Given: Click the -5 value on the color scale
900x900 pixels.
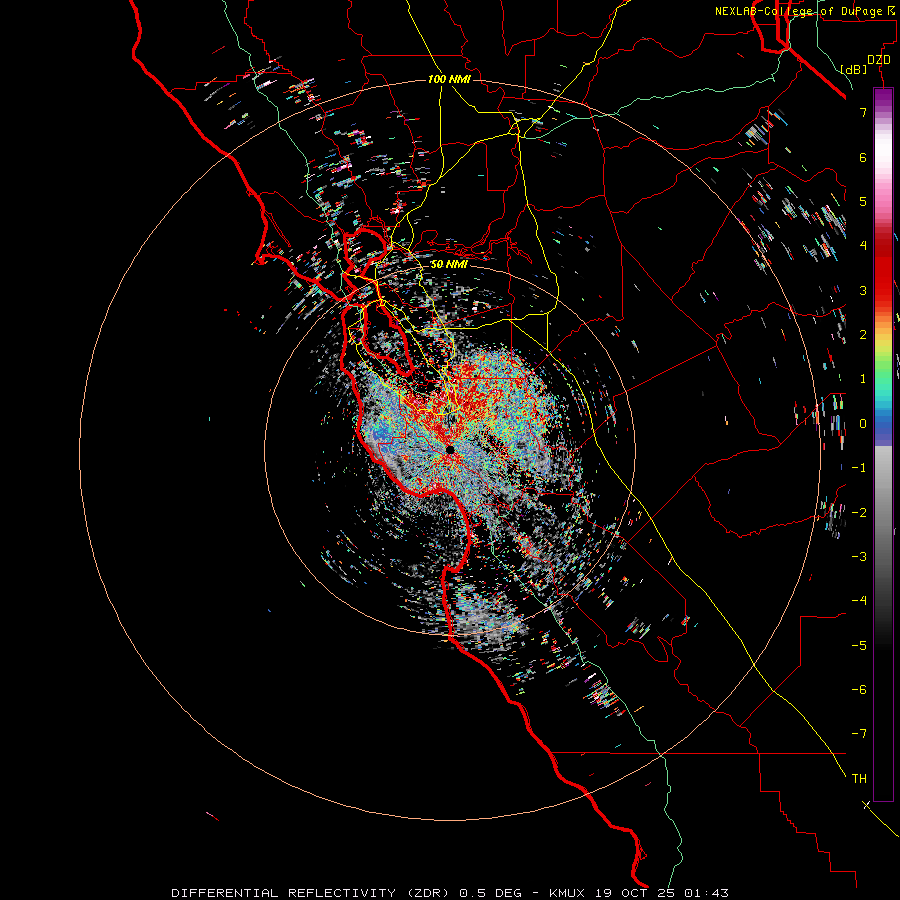Looking at the screenshot, I should coord(859,646).
